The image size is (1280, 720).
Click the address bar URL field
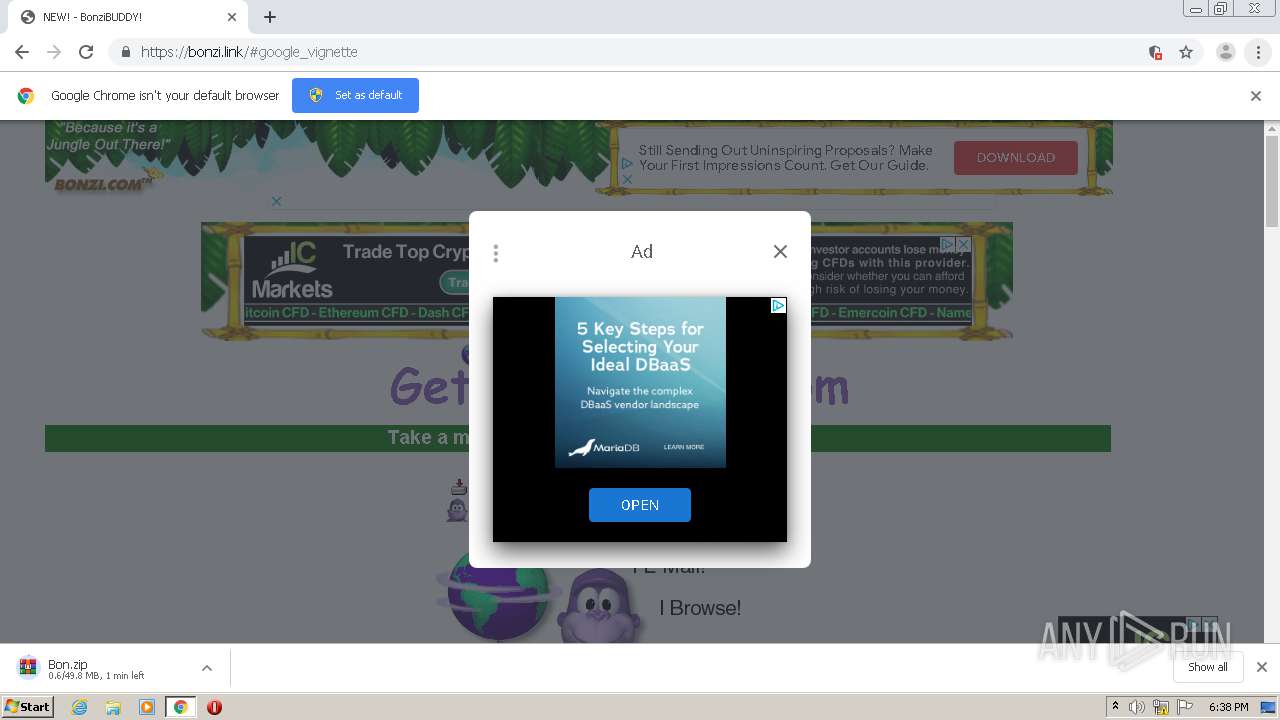(640, 52)
